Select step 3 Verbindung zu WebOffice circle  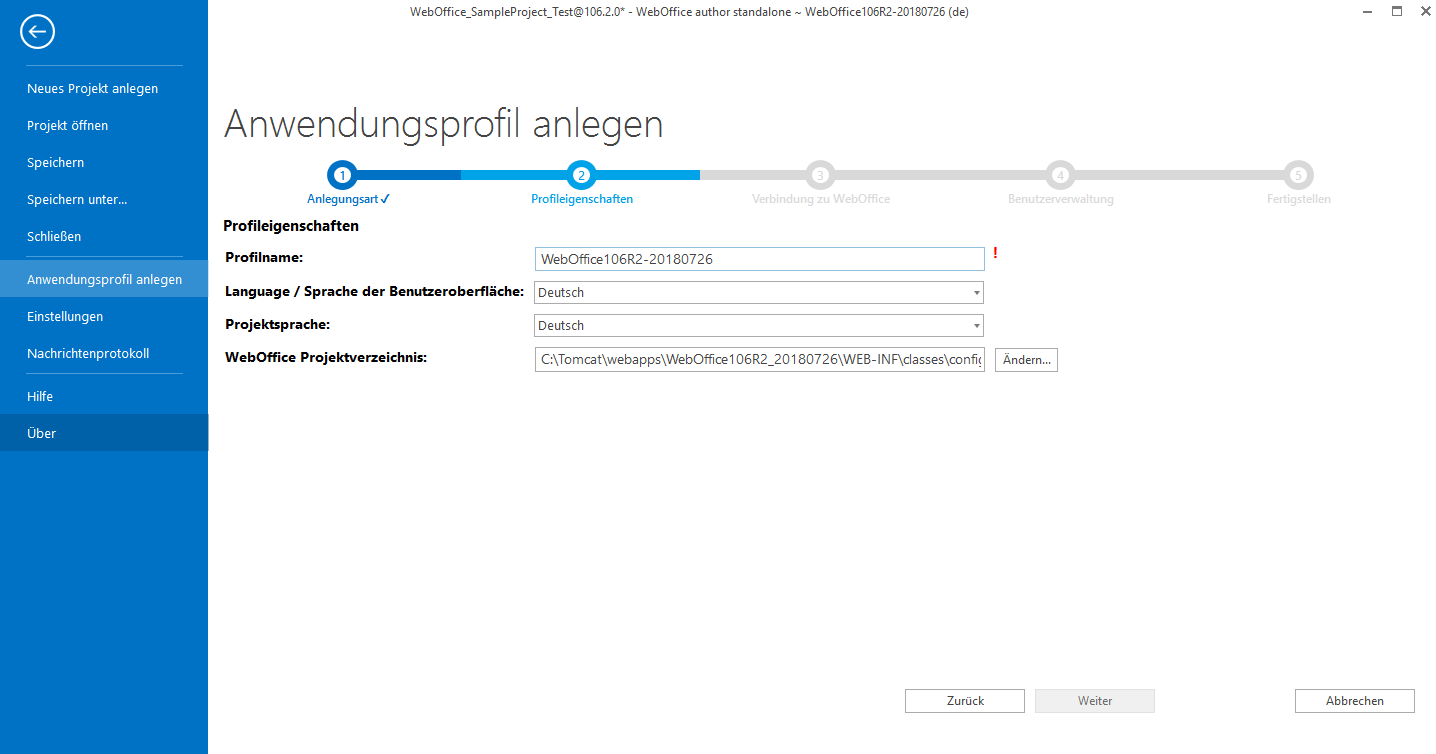click(x=820, y=174)
